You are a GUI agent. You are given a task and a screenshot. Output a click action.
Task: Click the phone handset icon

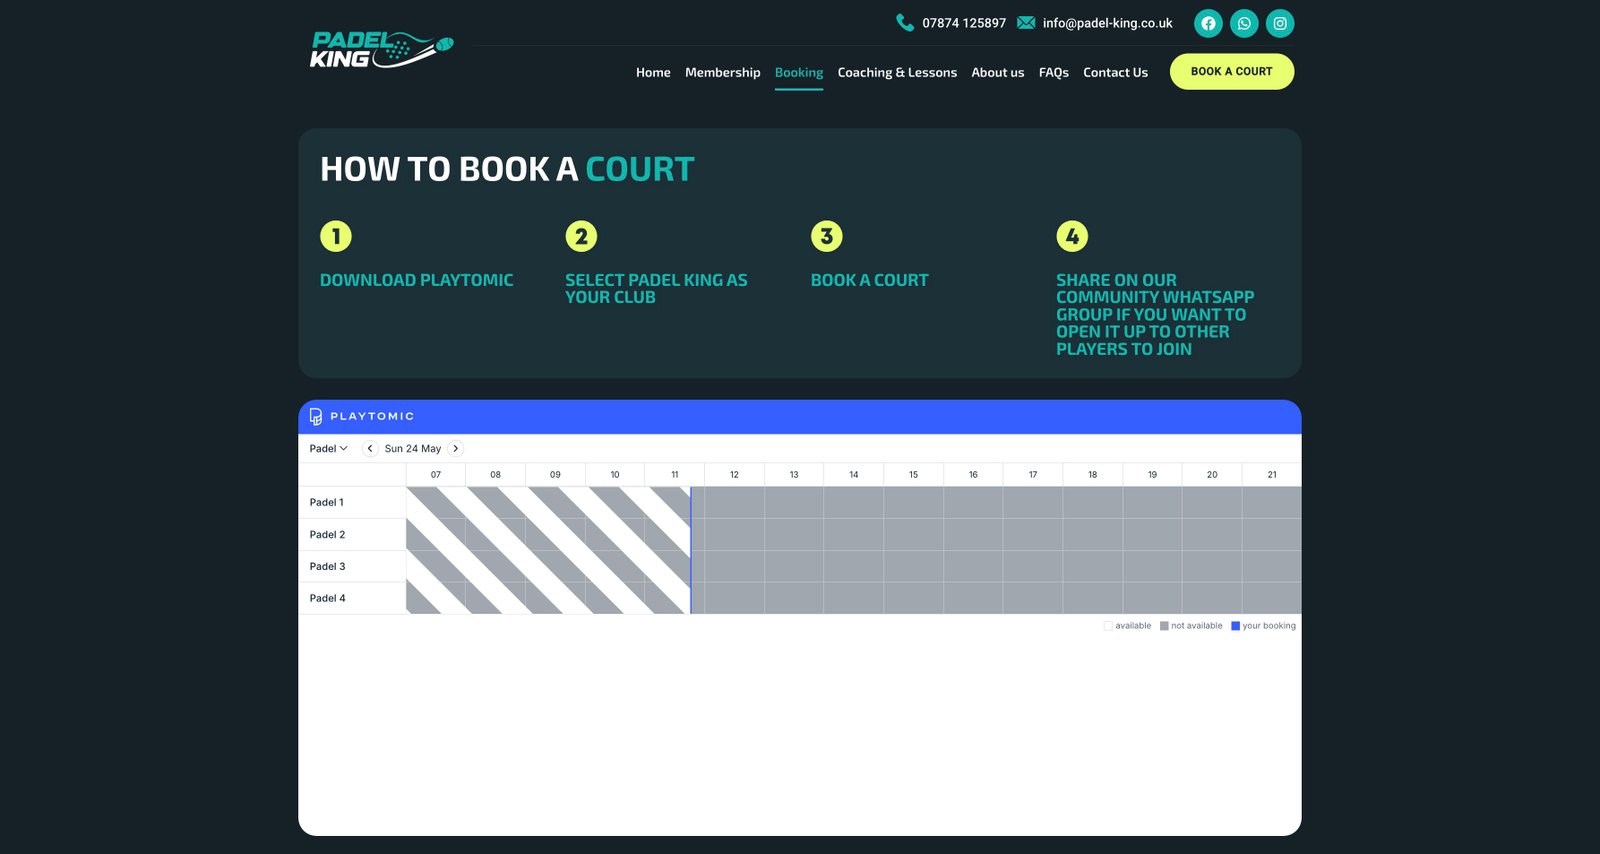tap(905, 22)
